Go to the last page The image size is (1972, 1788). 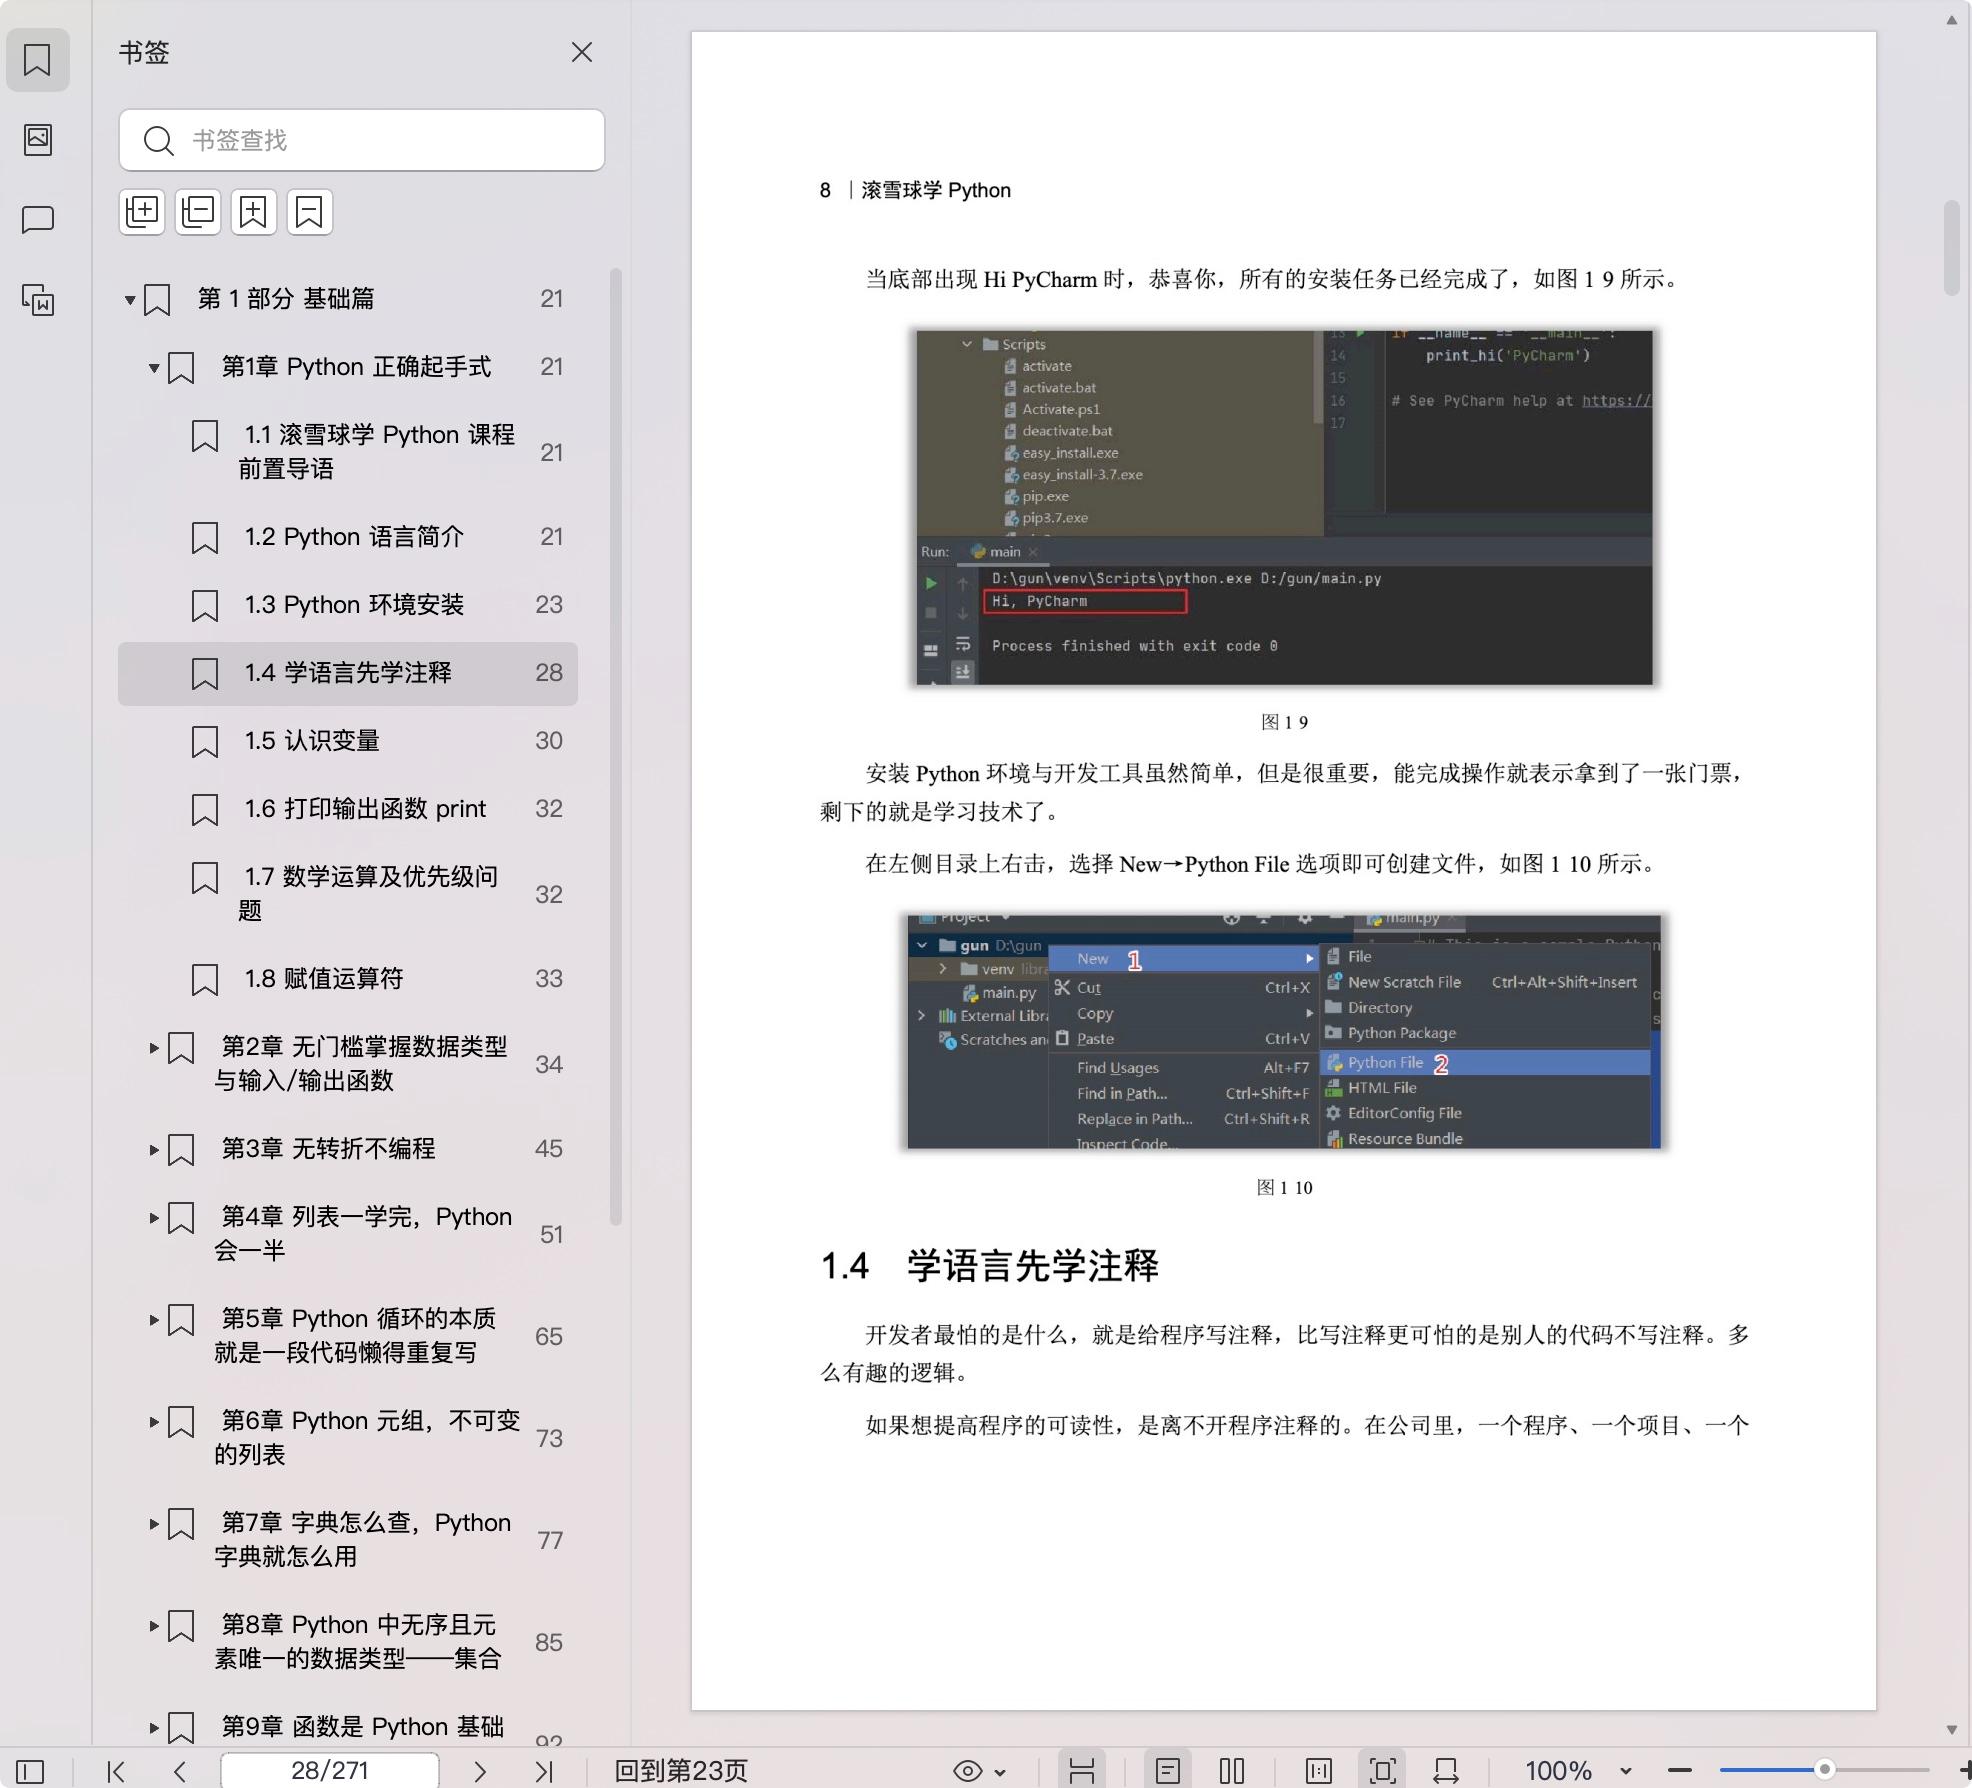(x=544, y=1771)
